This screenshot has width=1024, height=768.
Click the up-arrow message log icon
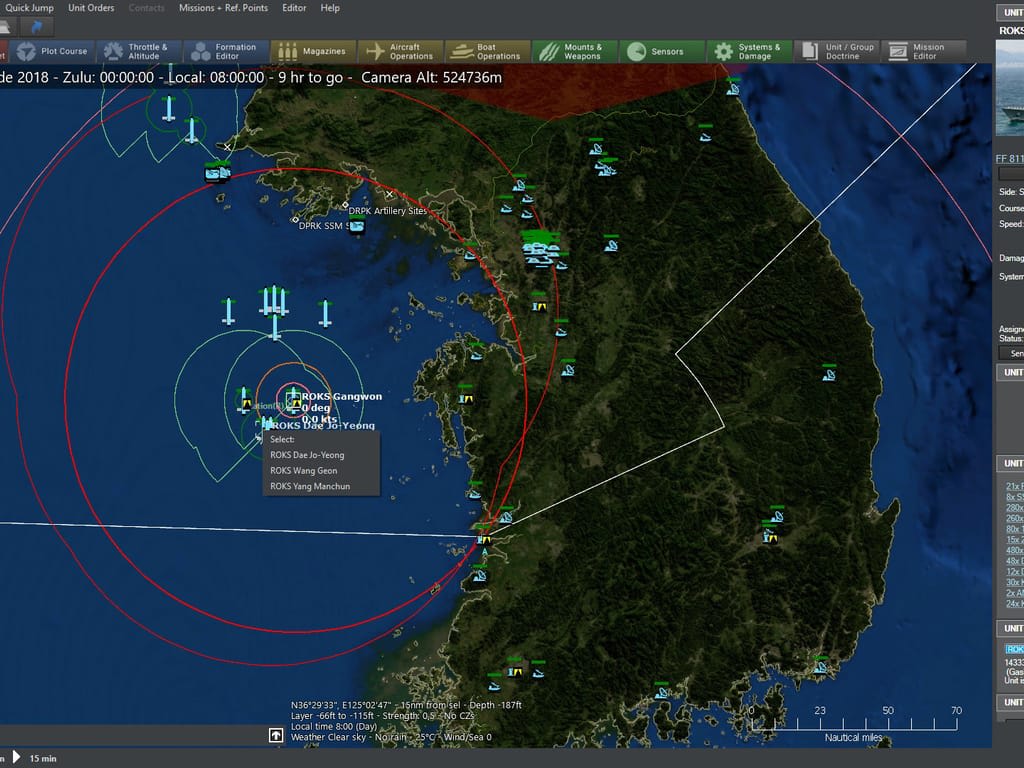(x=276, y=735)
